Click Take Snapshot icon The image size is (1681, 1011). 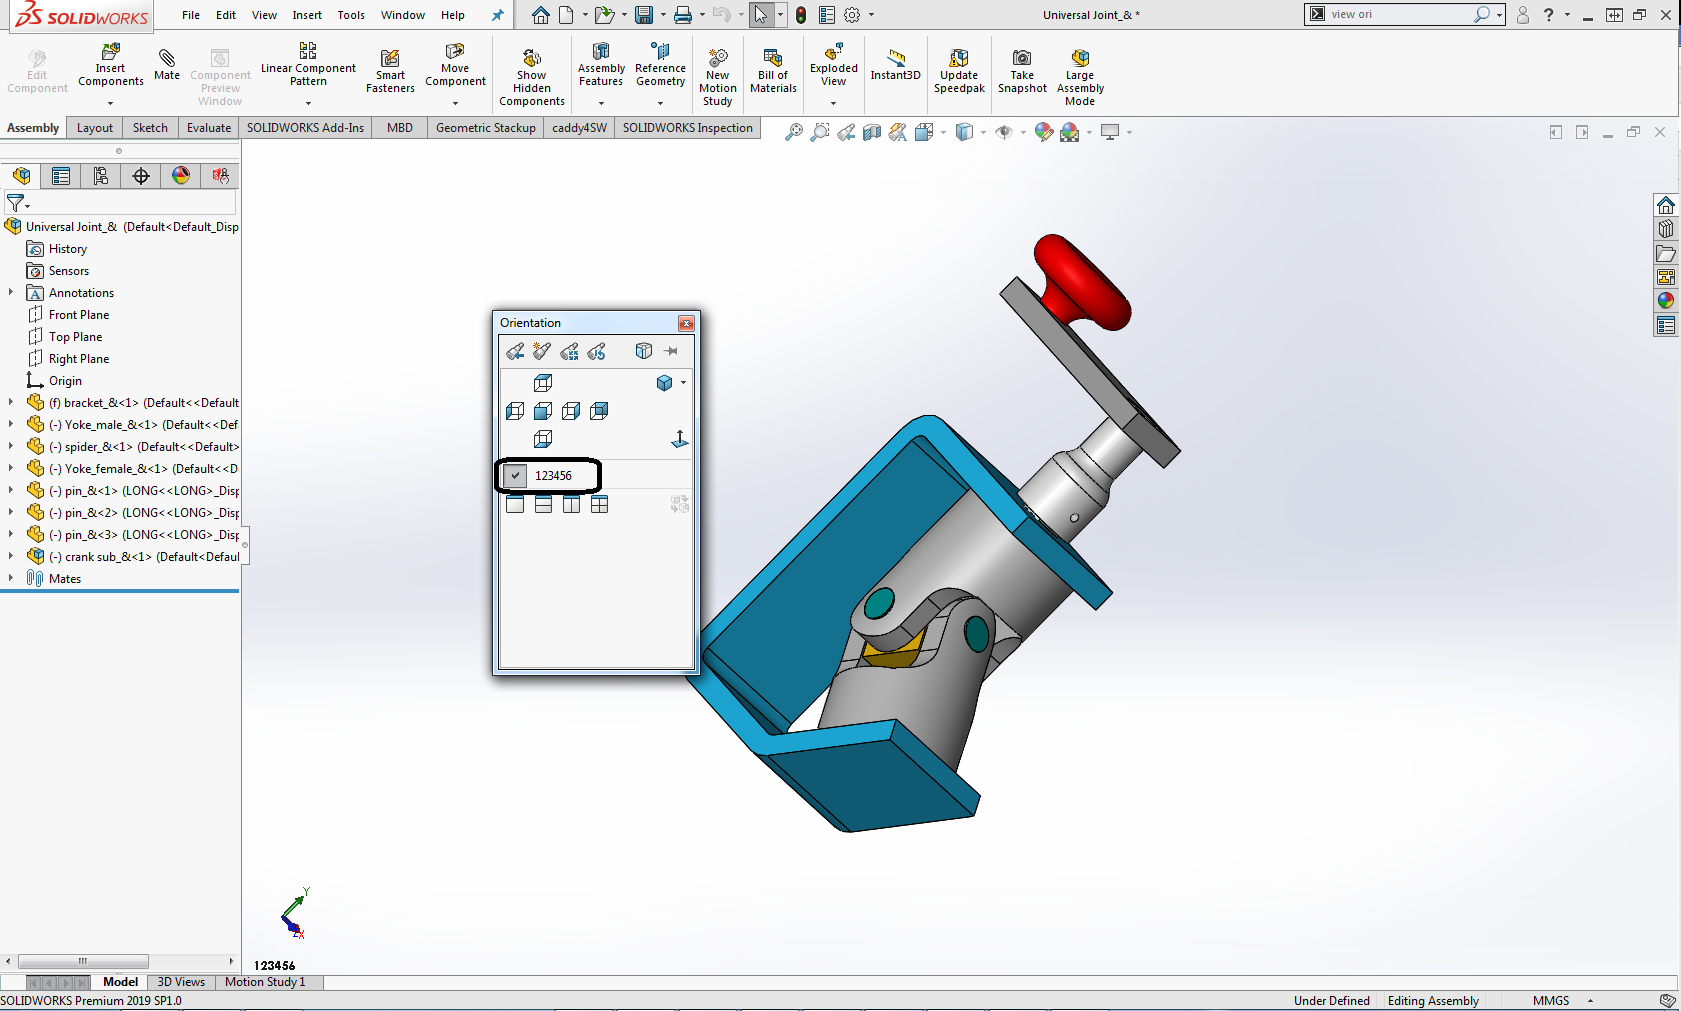pos(1021,70)
